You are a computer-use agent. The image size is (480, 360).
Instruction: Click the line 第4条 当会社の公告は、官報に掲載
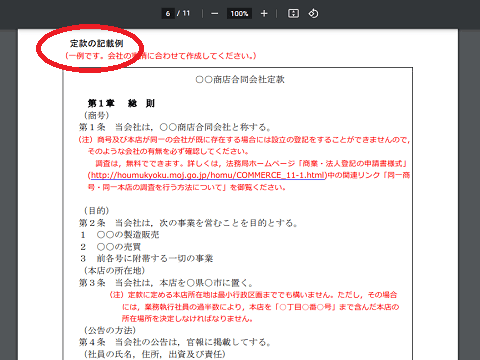coord(175,342)
